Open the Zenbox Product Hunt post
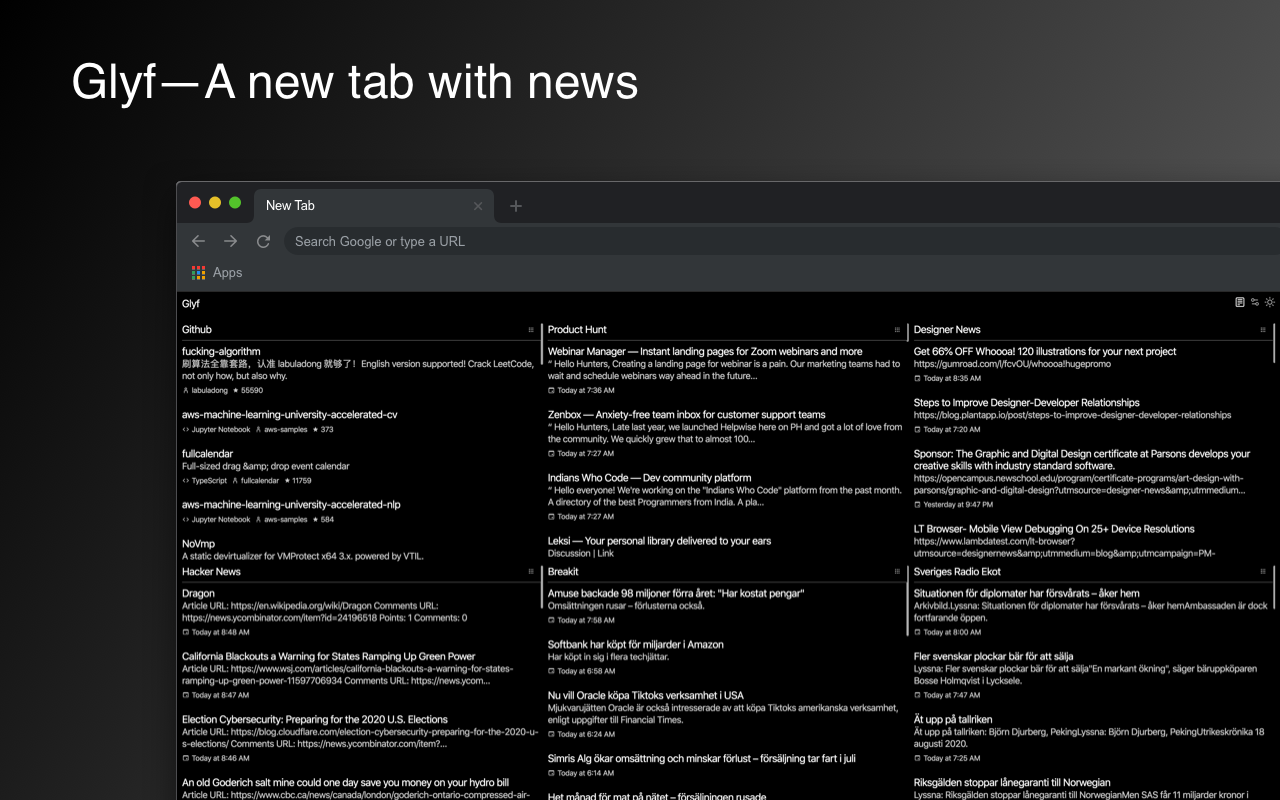 coord(687,414)
